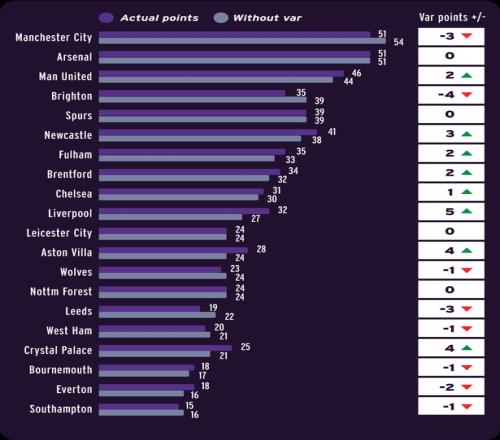500x440 pixels.
Task: Click the Wolves team label
Action: [76, 272]
